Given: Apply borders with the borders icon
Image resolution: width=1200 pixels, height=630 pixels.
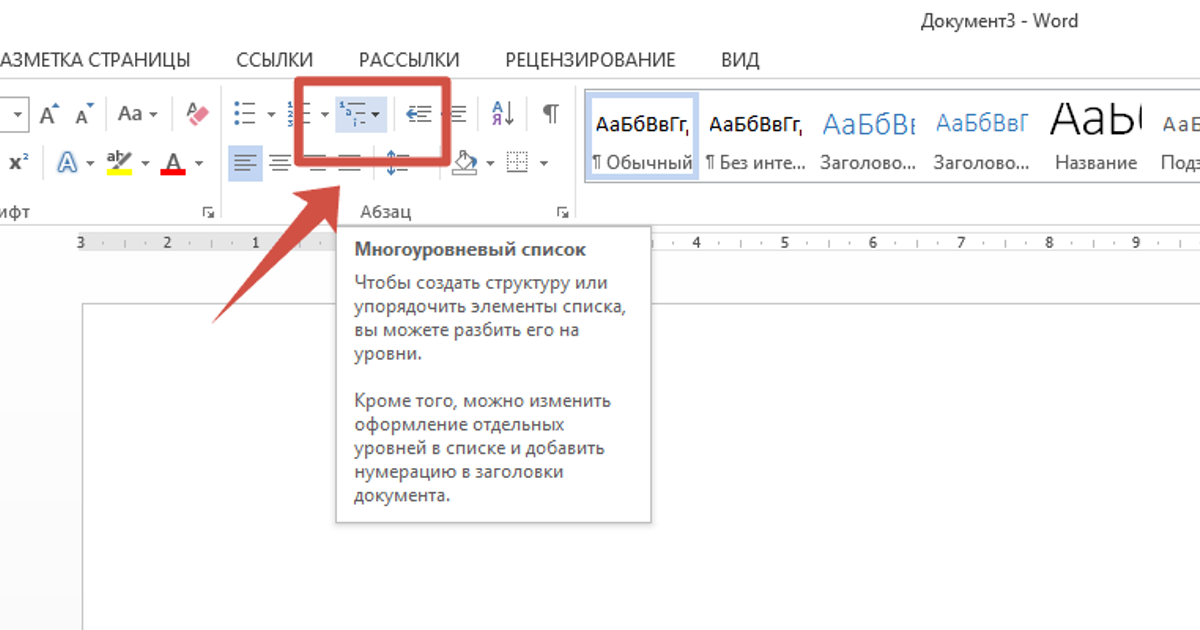Looking at the screenshot, I should pos(517,162).
